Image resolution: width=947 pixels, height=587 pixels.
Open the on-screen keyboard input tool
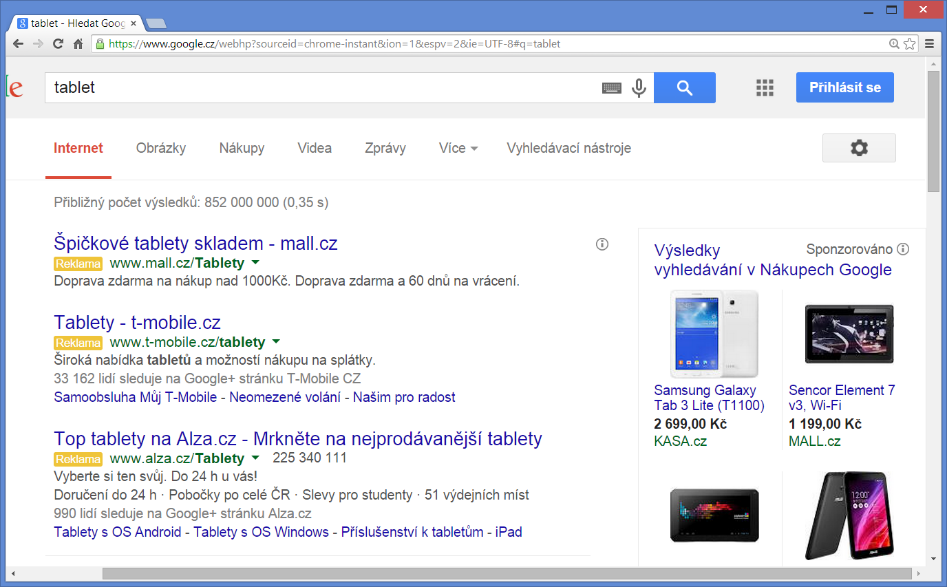tap(611, 88)
